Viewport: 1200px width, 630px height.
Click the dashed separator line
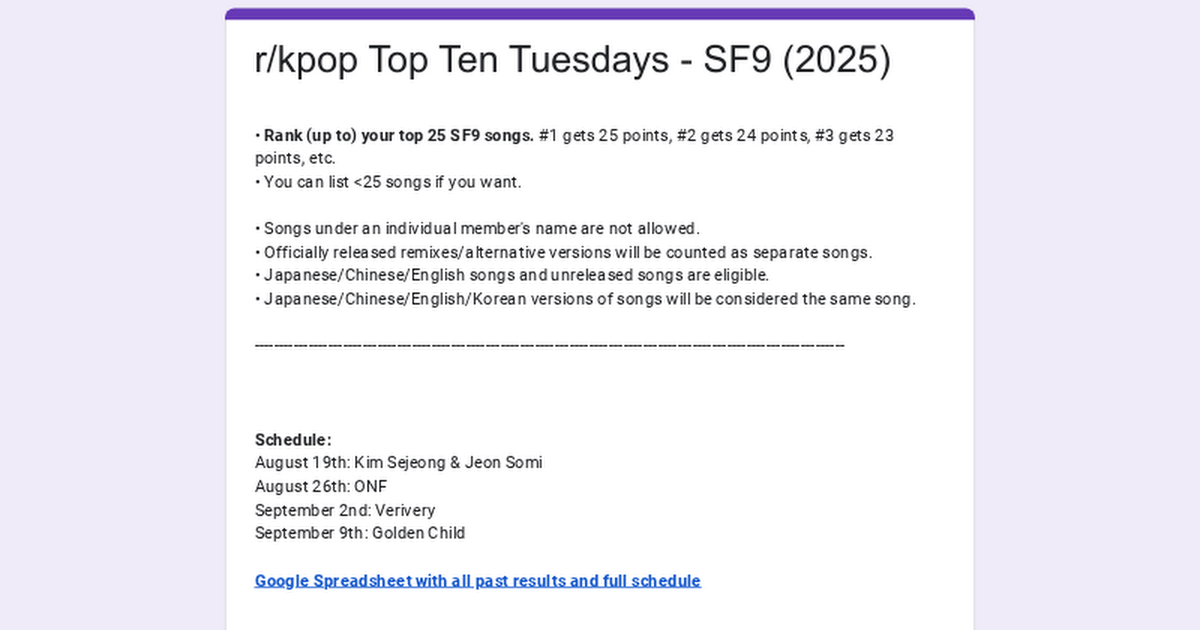(550, 345)
